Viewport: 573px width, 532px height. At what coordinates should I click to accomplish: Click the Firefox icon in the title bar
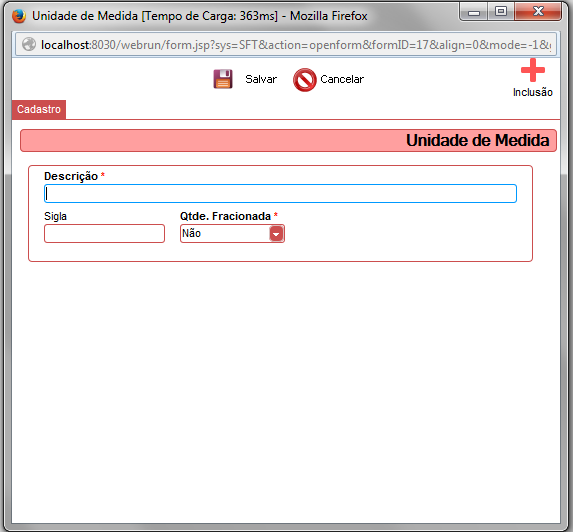coord(18,16)
